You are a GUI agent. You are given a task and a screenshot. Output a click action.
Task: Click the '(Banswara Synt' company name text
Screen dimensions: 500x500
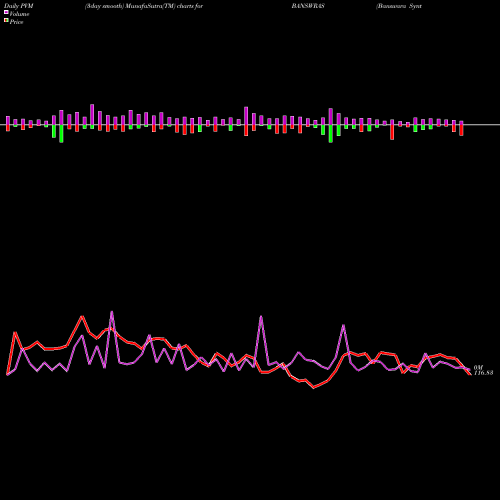[399, 6]
